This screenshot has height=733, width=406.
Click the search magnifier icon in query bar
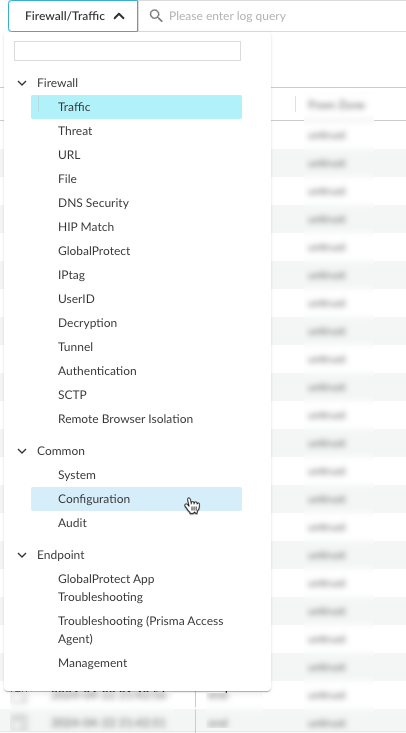(156, 16)
